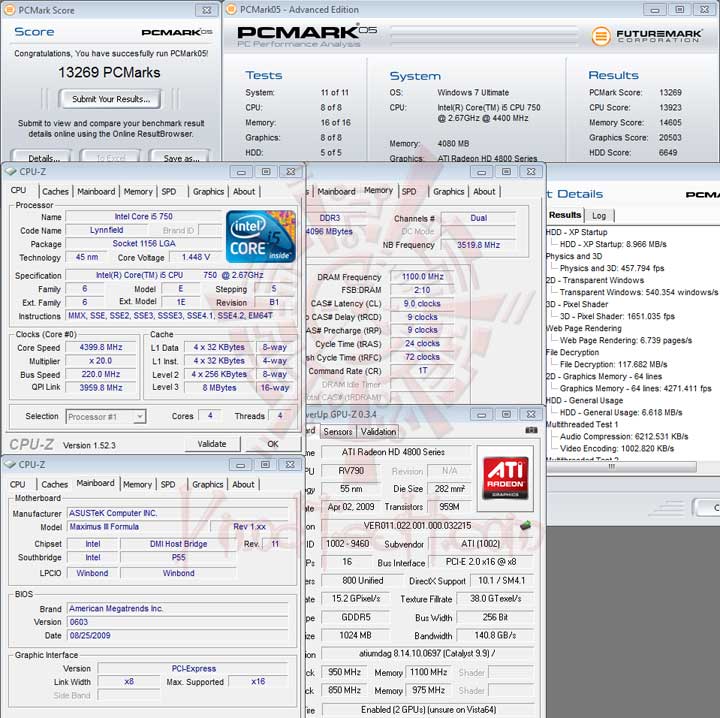
Task: Select the Results tab in Result Details
Action: (565, 215)
